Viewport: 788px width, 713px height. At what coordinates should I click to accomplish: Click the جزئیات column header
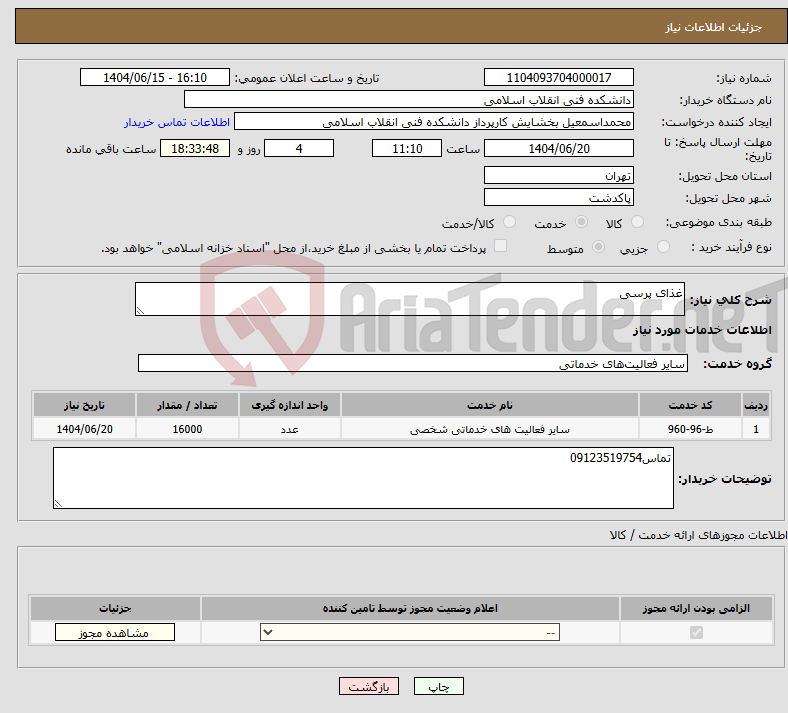[x=115, y=608]
